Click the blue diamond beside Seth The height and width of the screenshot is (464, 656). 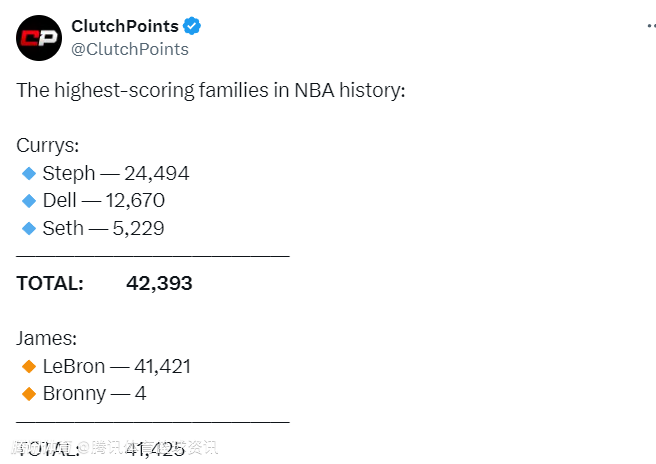28,229
